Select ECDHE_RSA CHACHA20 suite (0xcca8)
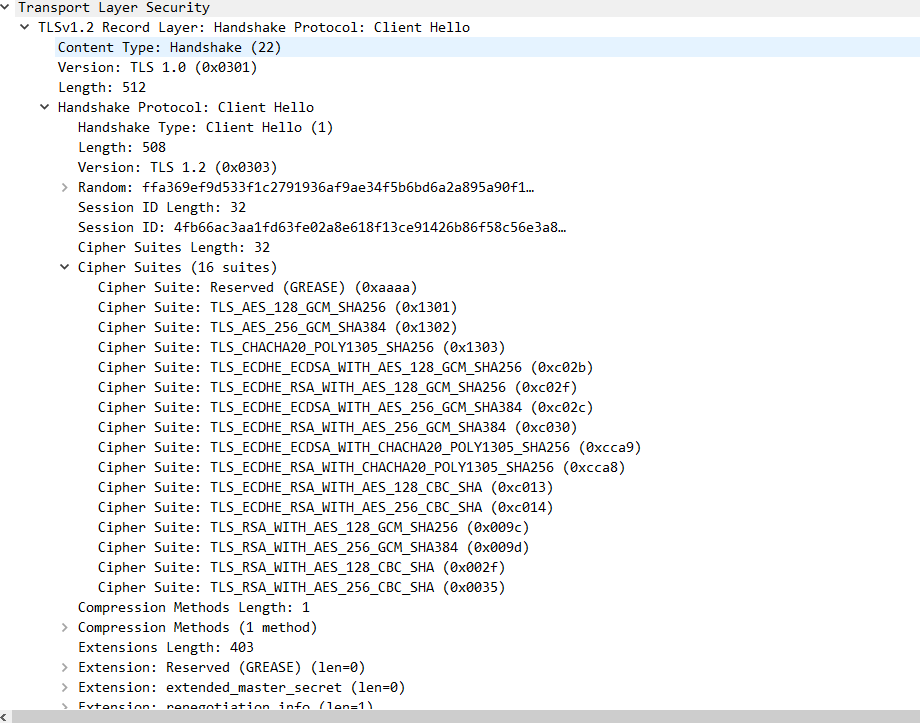Viewport: 920px width, 723px height. coord(361,467)
